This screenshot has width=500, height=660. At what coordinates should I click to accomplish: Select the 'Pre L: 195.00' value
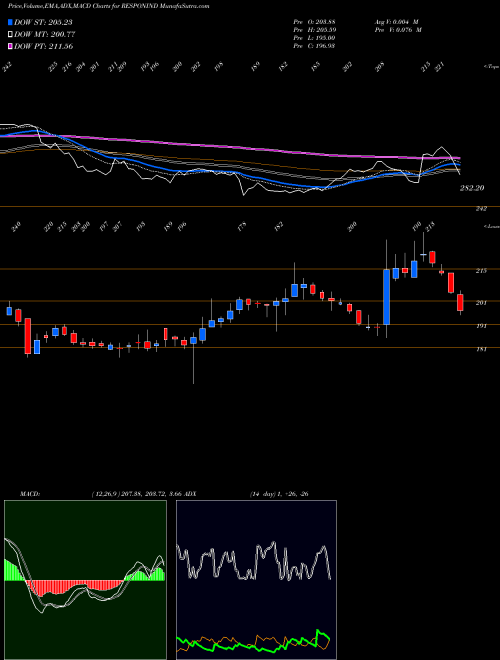point(314,38)
